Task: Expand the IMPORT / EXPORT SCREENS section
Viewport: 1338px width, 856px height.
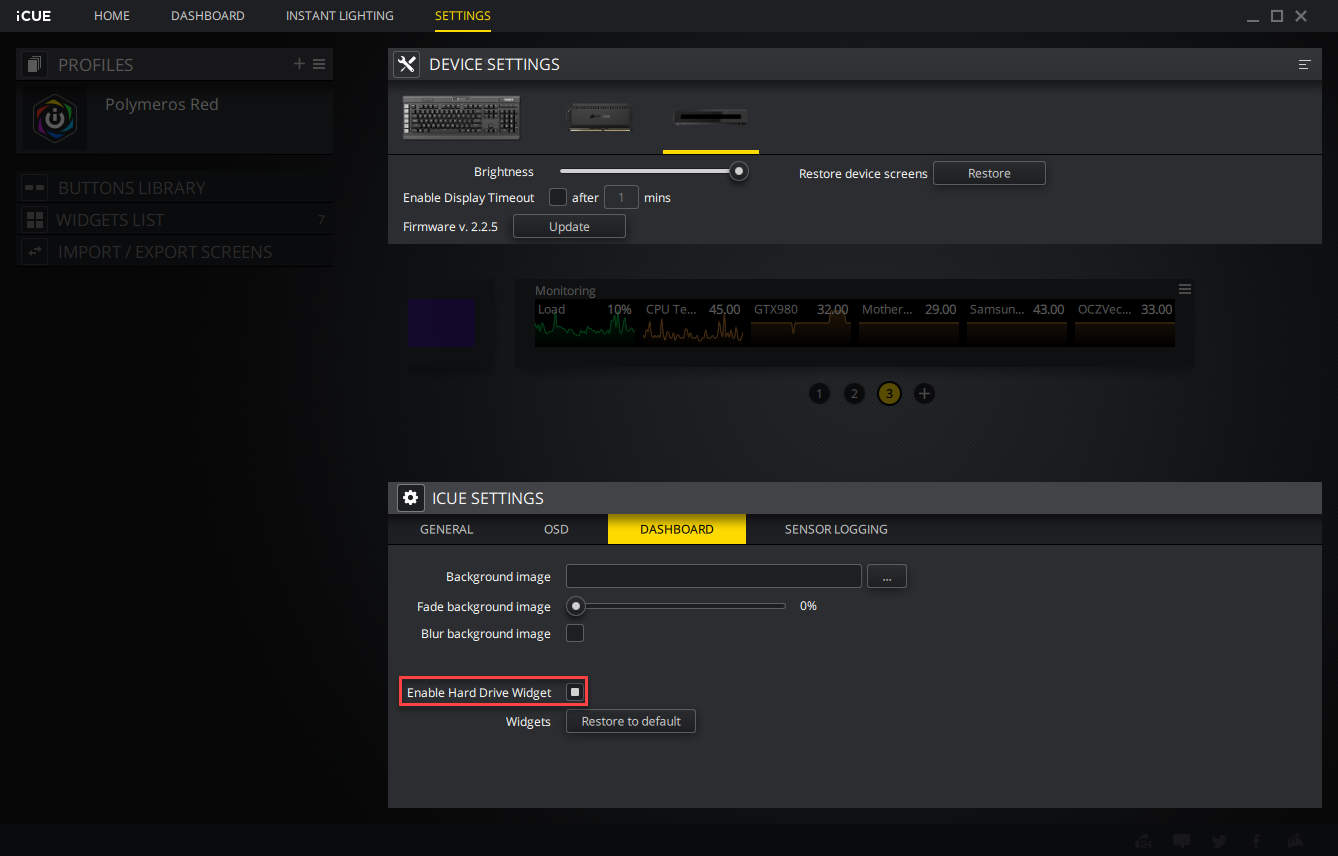Action: (175, 252)
